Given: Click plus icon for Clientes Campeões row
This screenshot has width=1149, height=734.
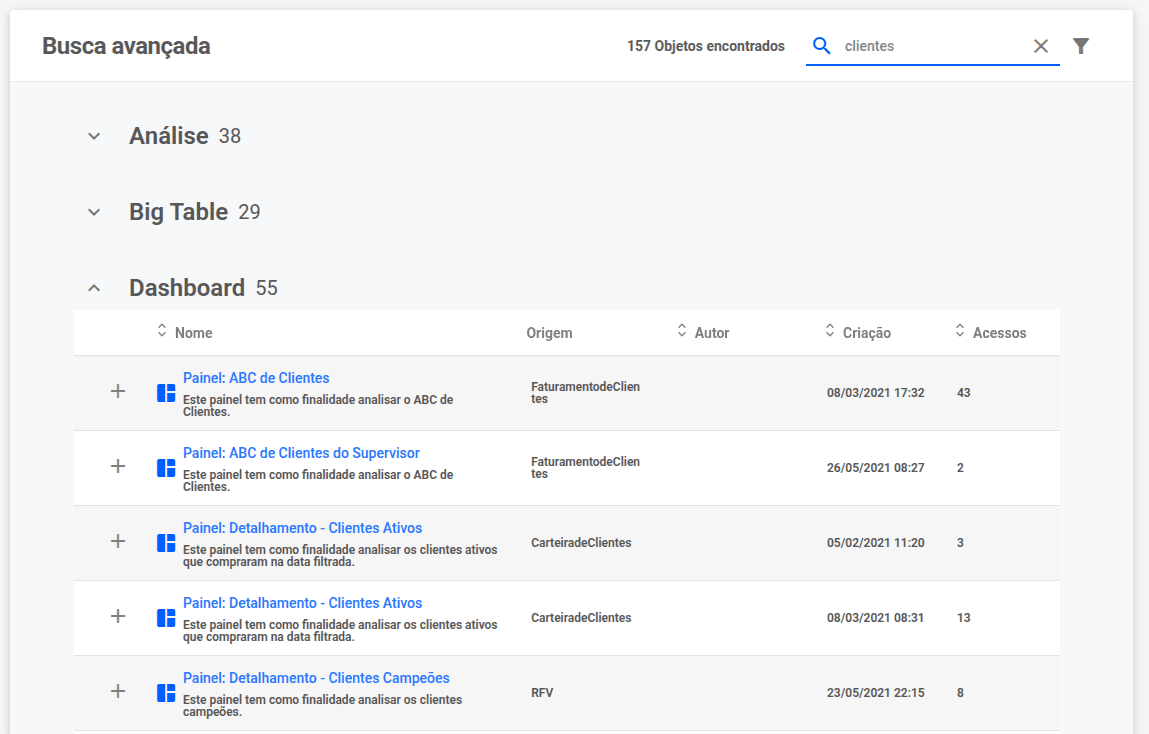Looking at the screenshot, I should point(118,692).
